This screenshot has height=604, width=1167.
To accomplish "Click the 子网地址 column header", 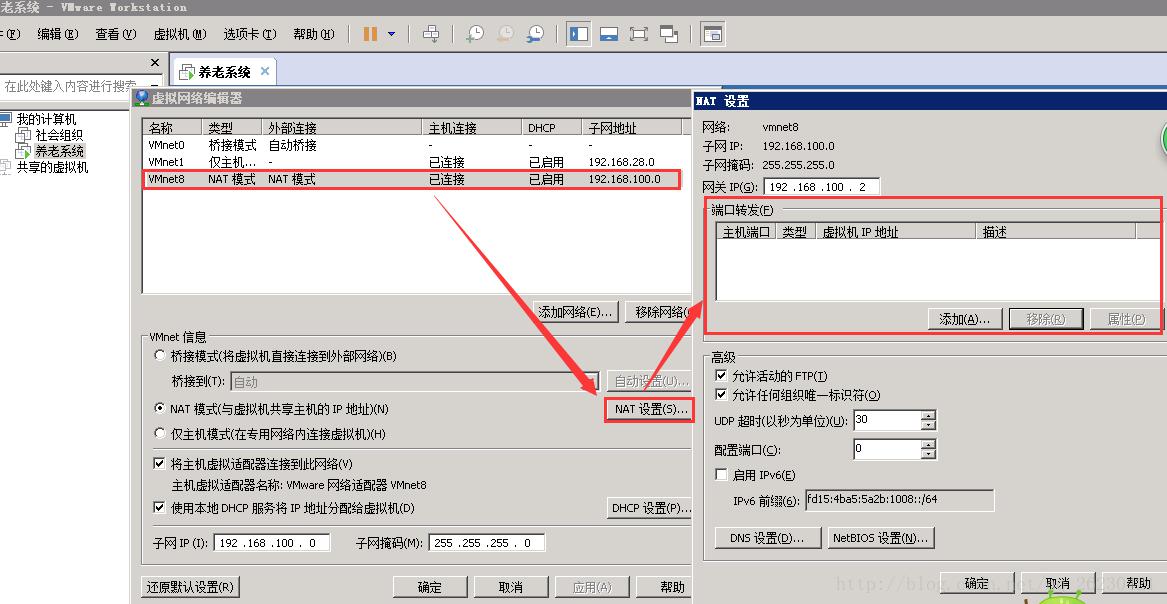I will pyautogui.click(x=631, y=128).
